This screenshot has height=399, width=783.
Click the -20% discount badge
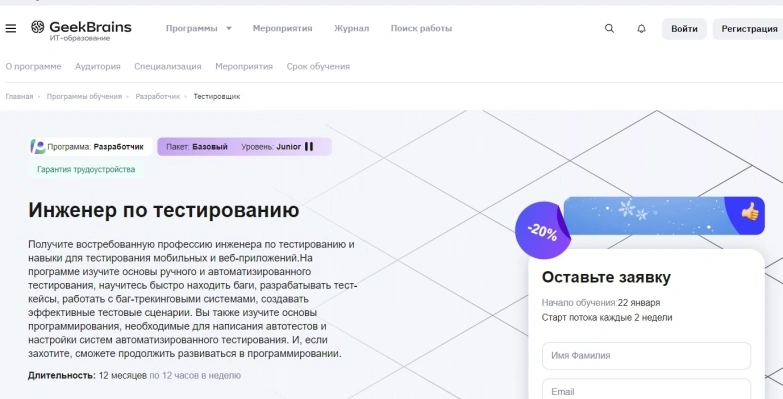point(542,230)
